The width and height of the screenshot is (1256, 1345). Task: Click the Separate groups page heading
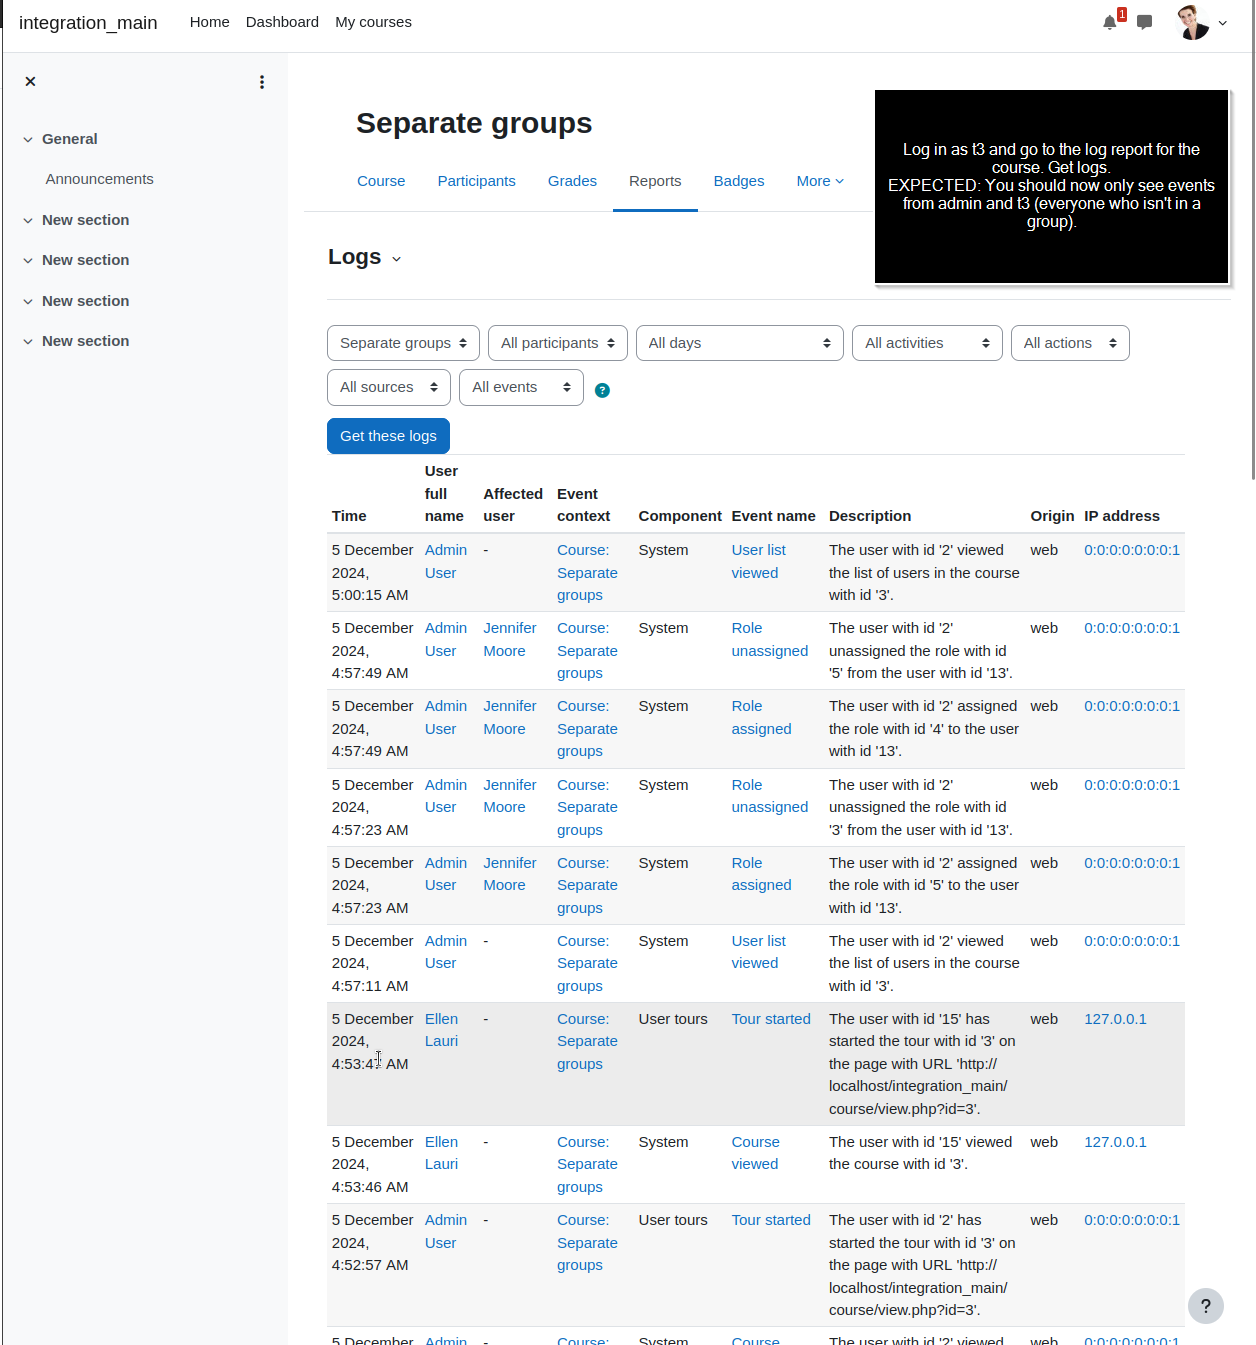(x=474, y=123)
